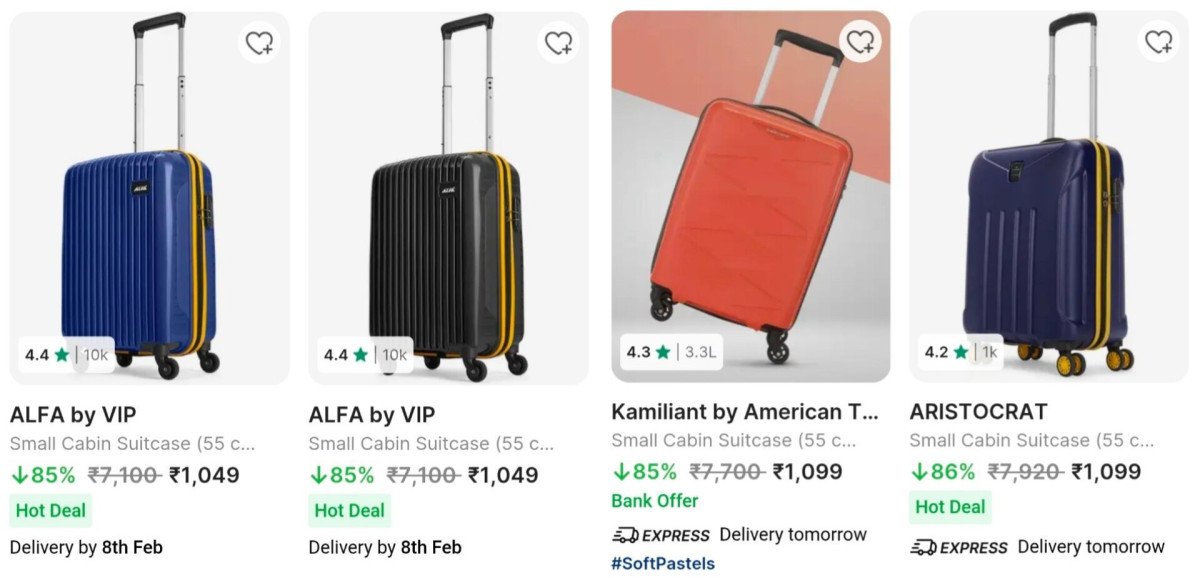
Task: Click the Hot Deal tag under black ALFA
Action: (x=349, y=510)
